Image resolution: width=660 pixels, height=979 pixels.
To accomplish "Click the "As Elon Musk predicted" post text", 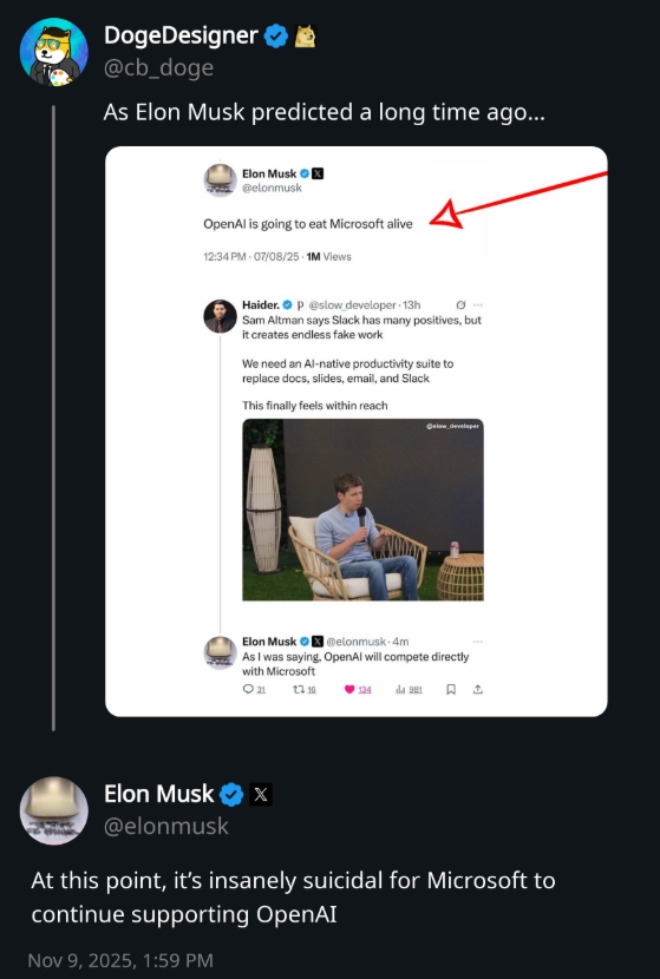I will 325,112.
